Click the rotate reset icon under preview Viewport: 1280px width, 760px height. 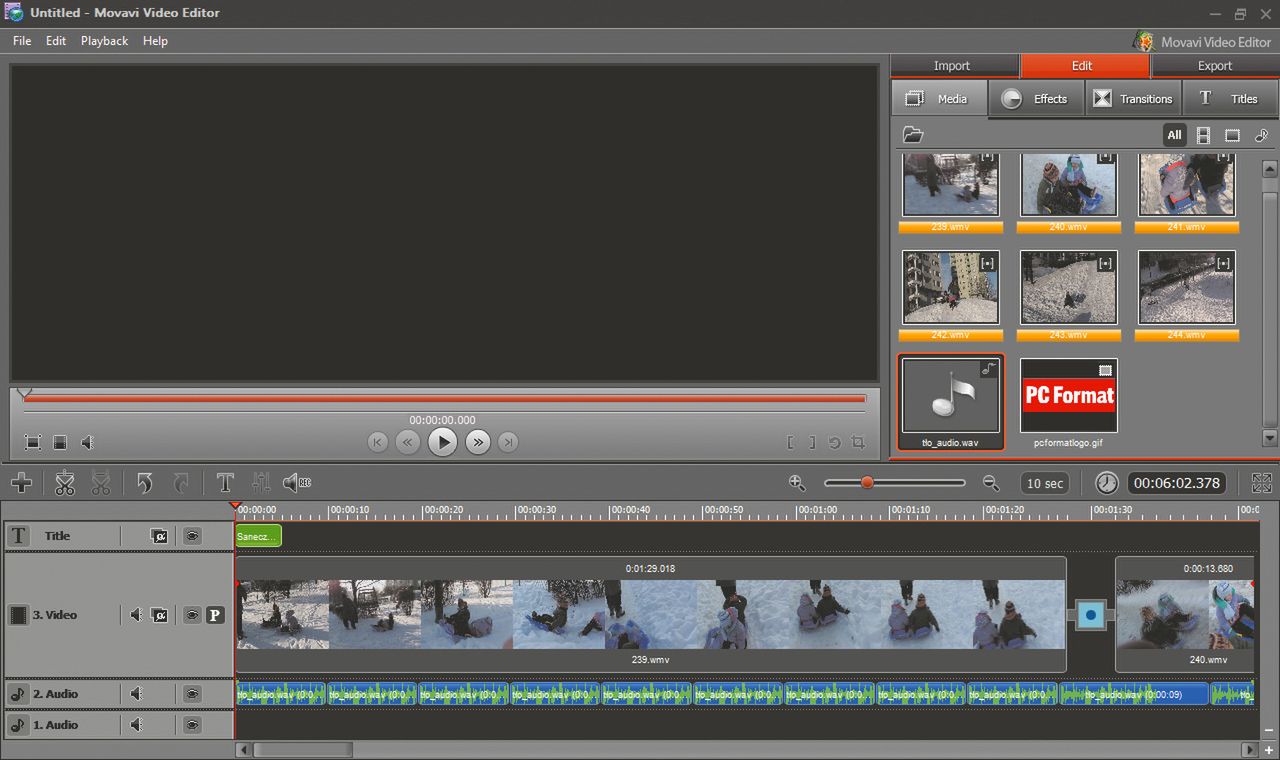[x=835, y=442]
